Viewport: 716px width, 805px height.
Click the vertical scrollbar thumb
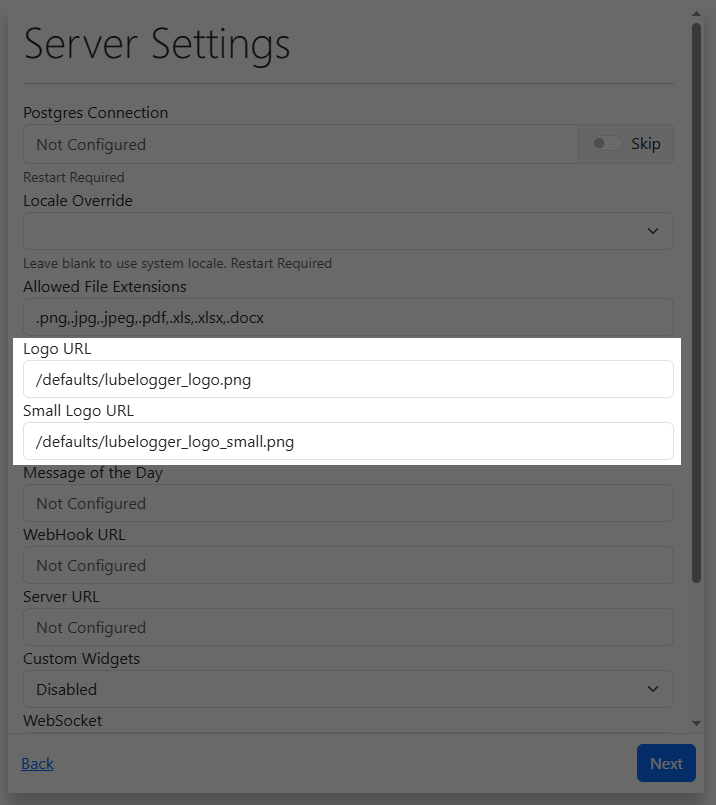(x=696, y=300)
